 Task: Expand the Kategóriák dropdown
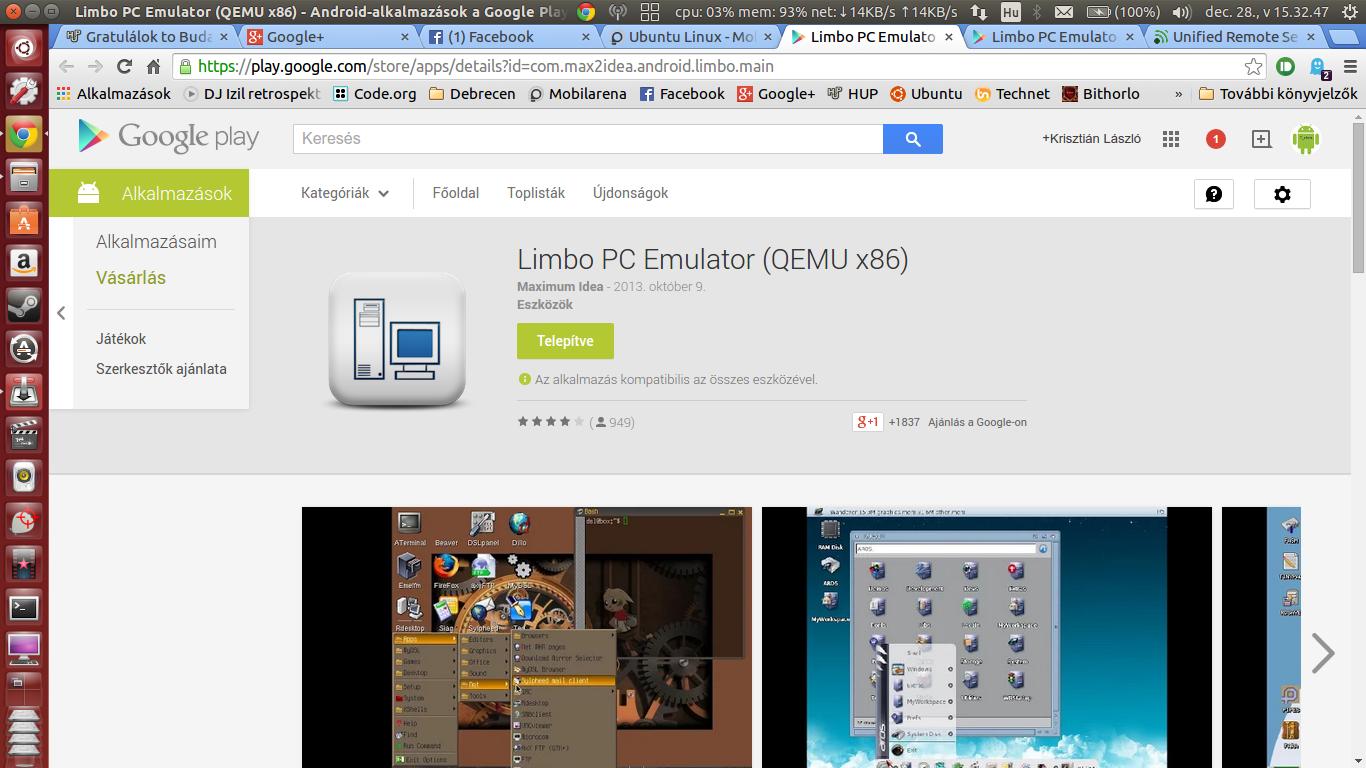tap(345, 193)
